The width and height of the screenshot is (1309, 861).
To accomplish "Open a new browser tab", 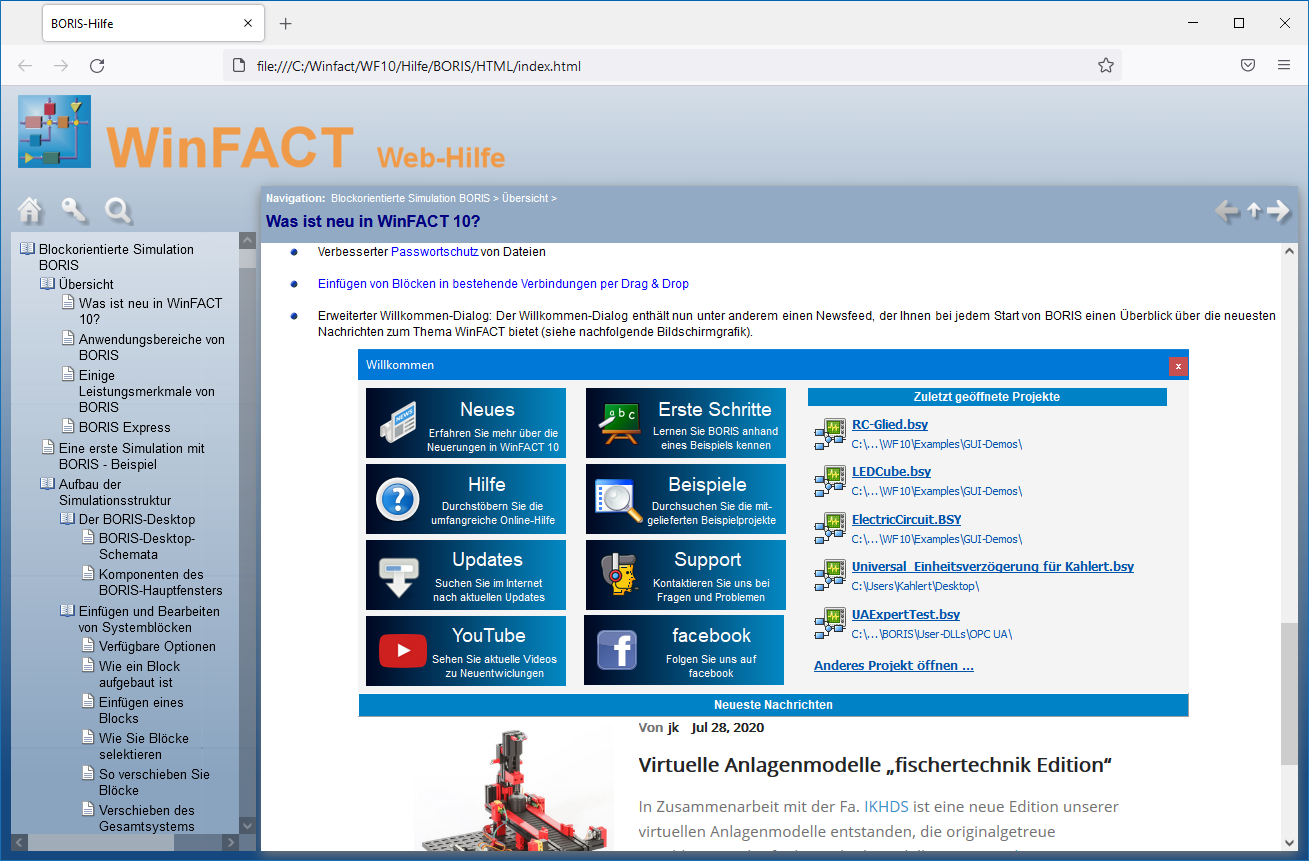I will click(x=285, y=23).
